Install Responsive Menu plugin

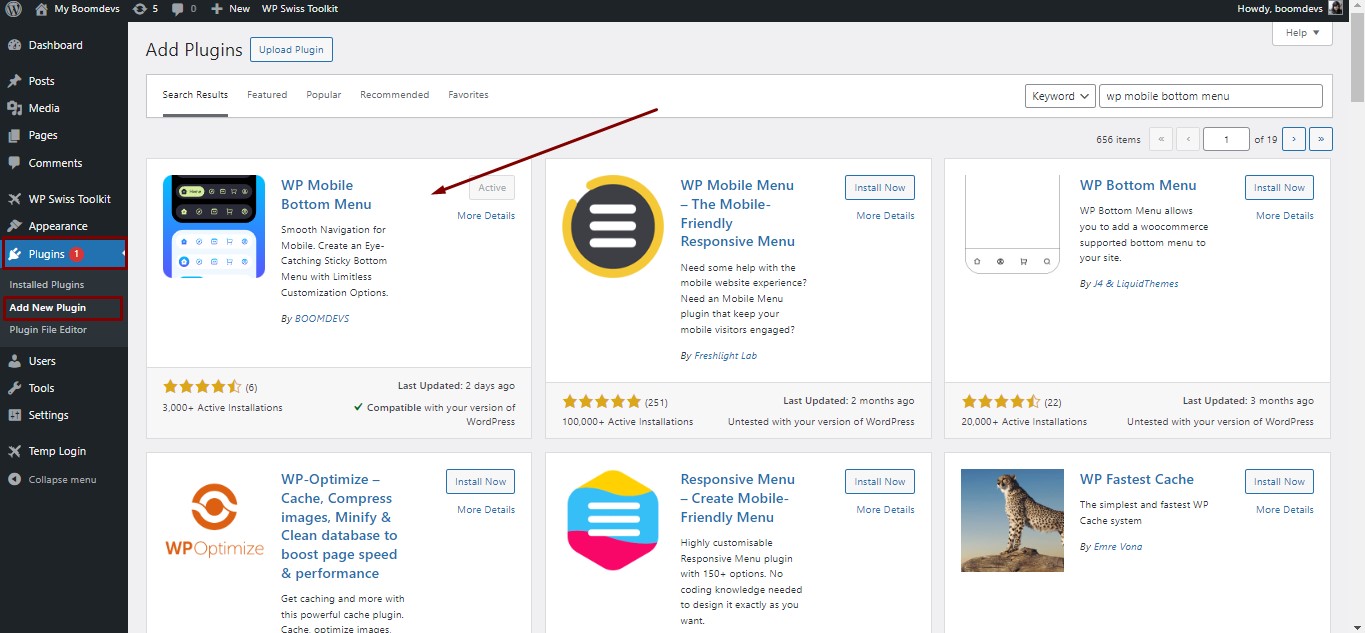pos(880,481)
